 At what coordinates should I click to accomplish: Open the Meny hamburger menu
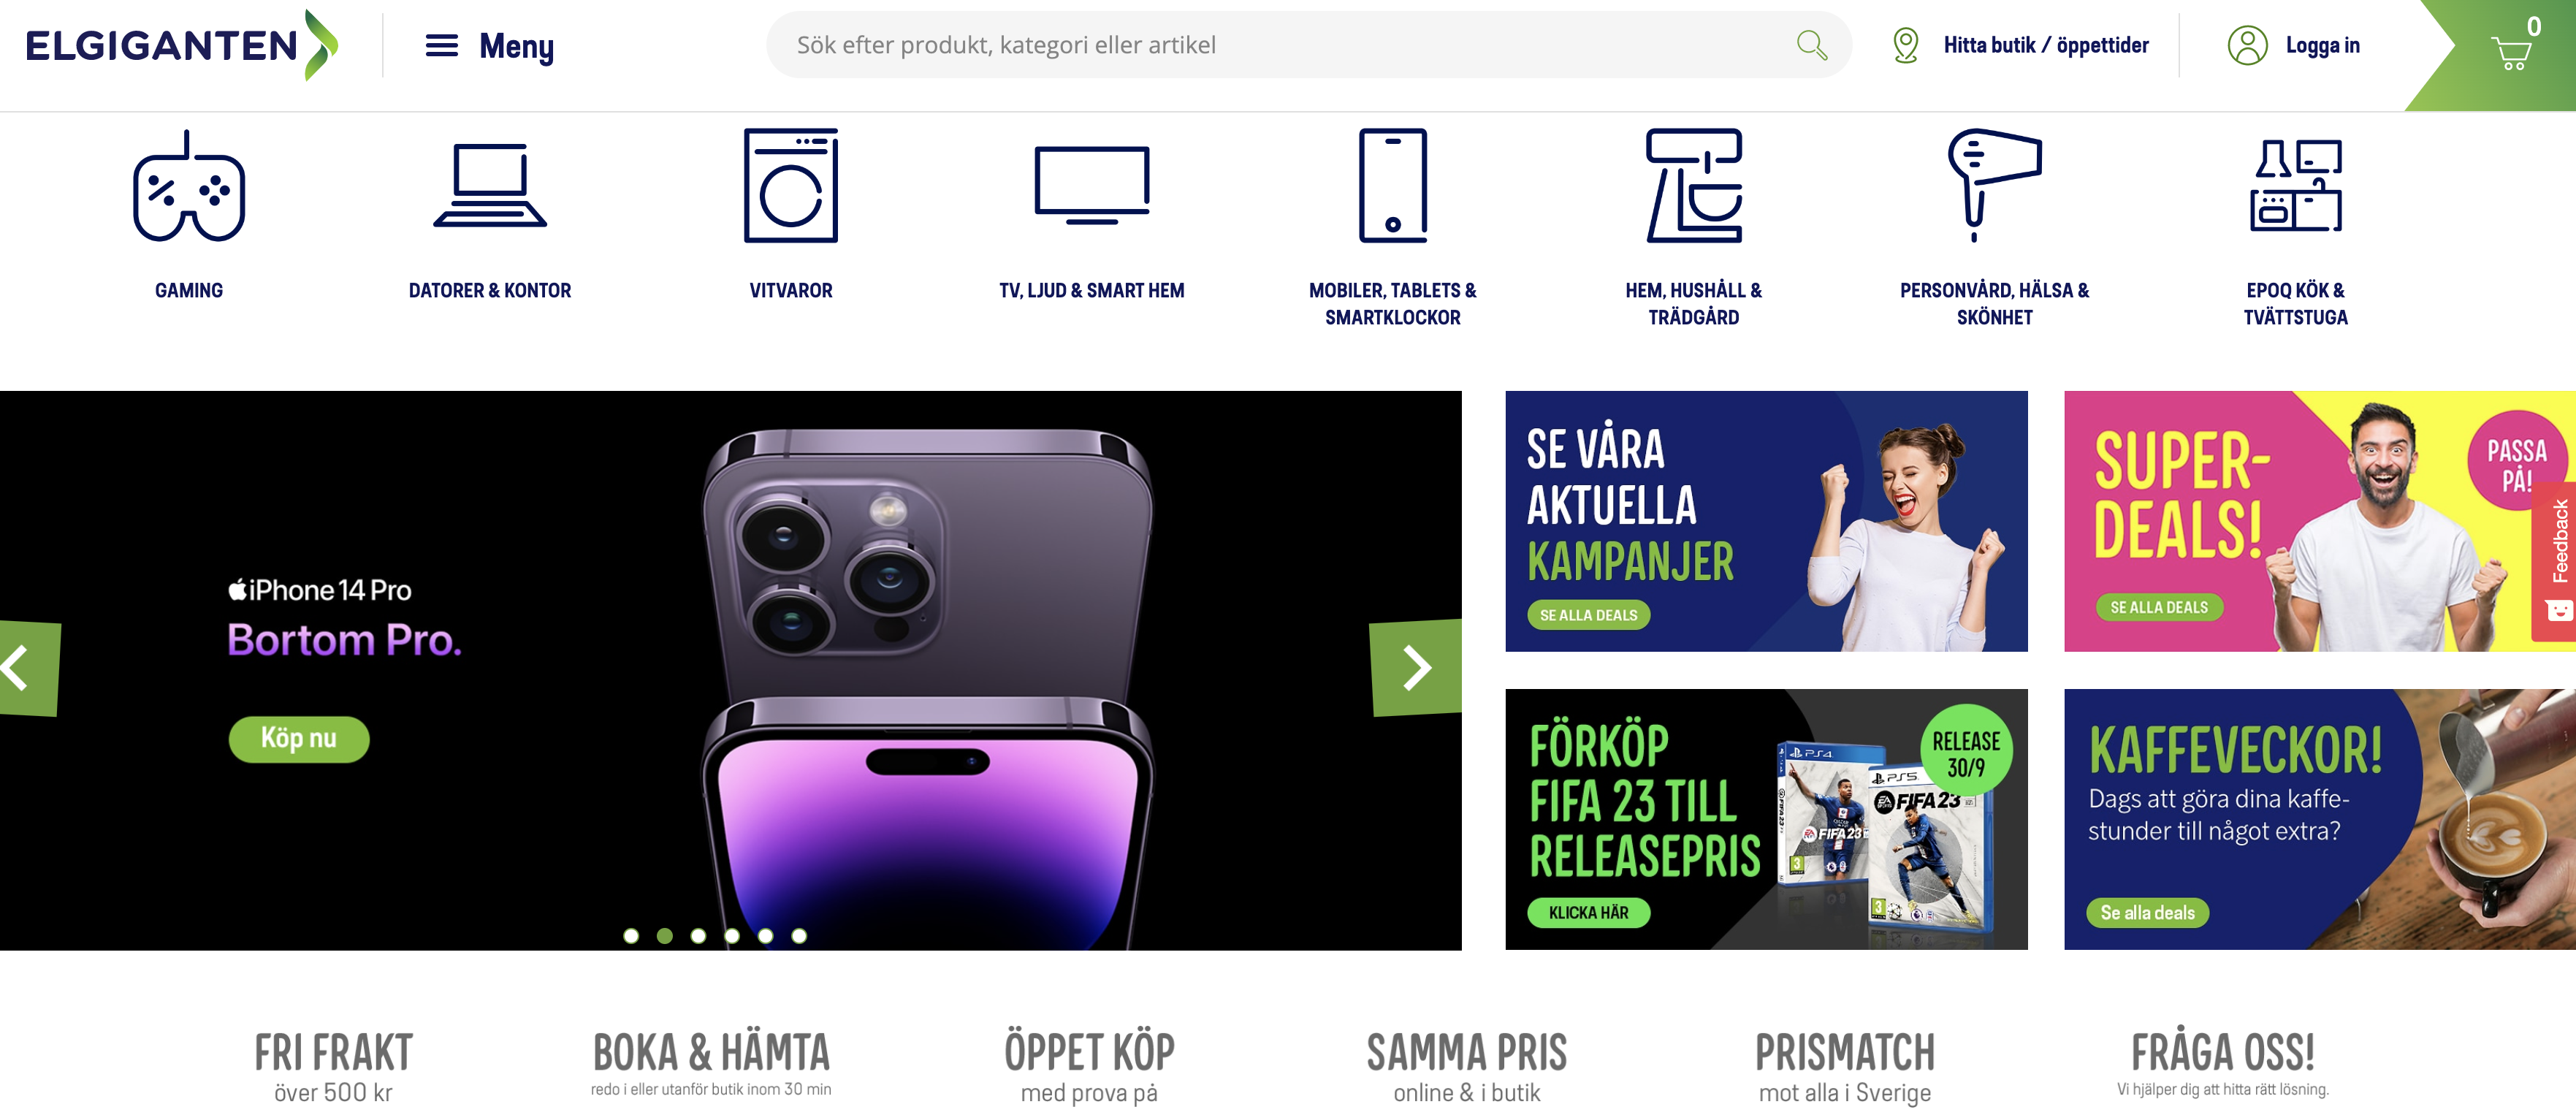coord(489,46)
